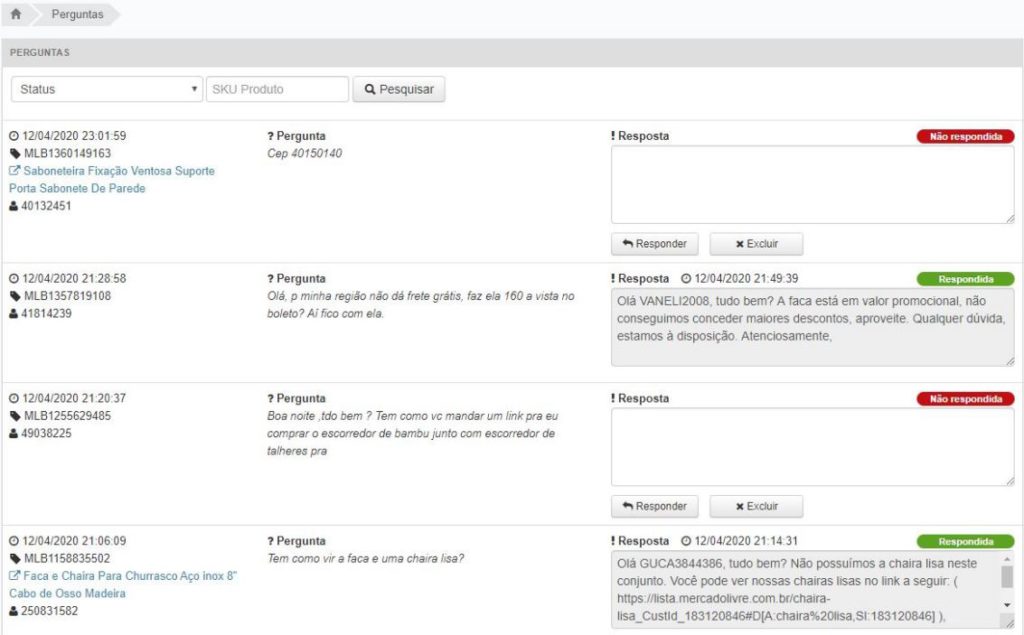Click the red Não respondida badge of first question
Screen dimensions: 1024x635
coord(965,137)
